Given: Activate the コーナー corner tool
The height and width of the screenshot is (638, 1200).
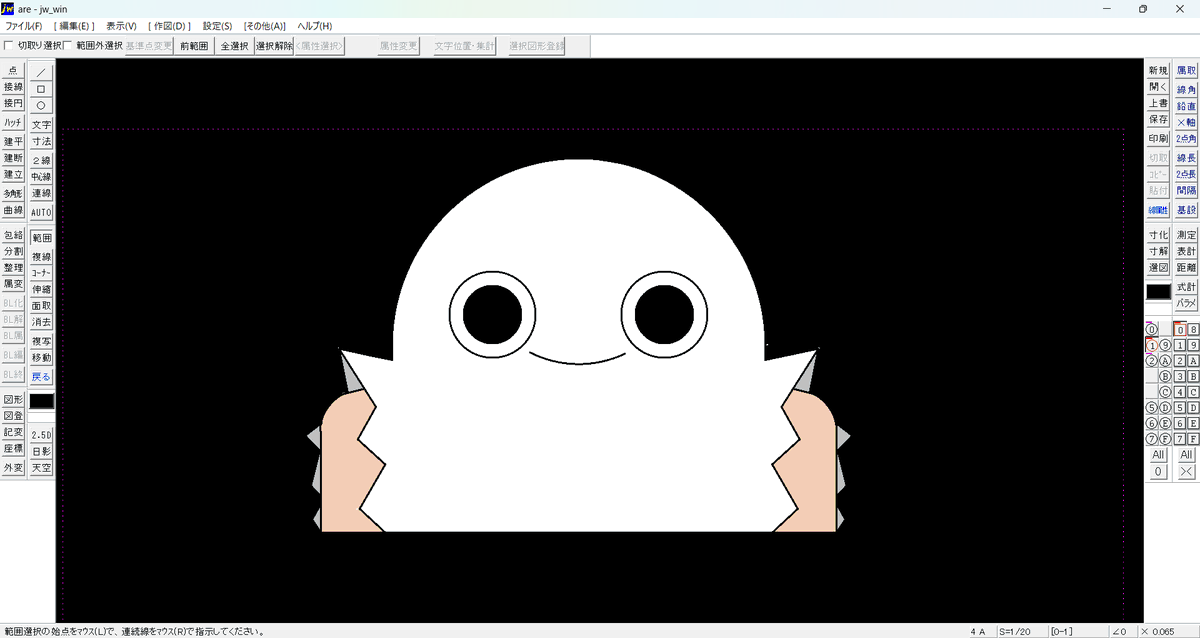Looking at the screenshot, I should tap(41, 273).
